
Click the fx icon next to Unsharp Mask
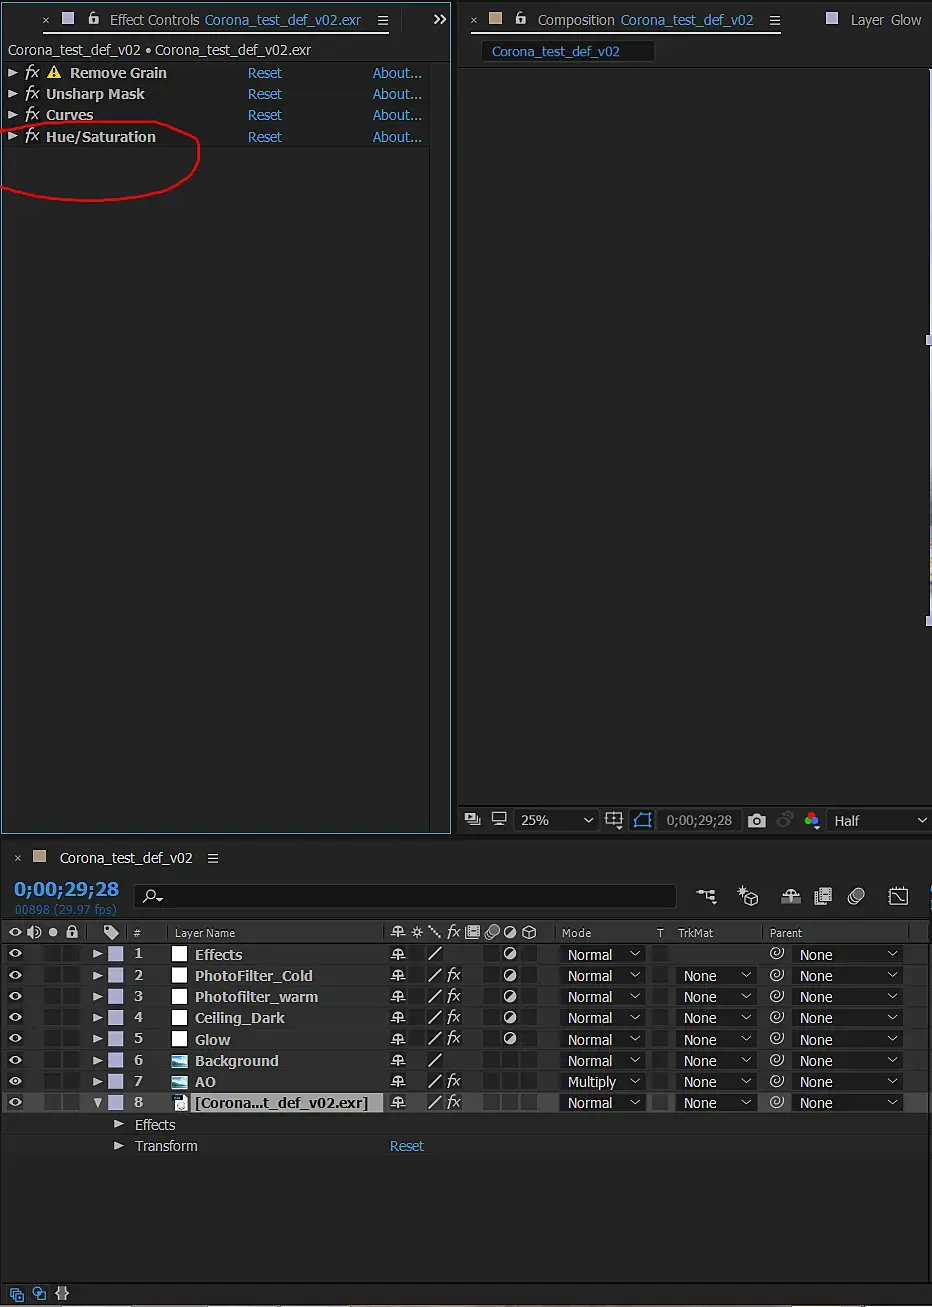[x=32, y=93]
